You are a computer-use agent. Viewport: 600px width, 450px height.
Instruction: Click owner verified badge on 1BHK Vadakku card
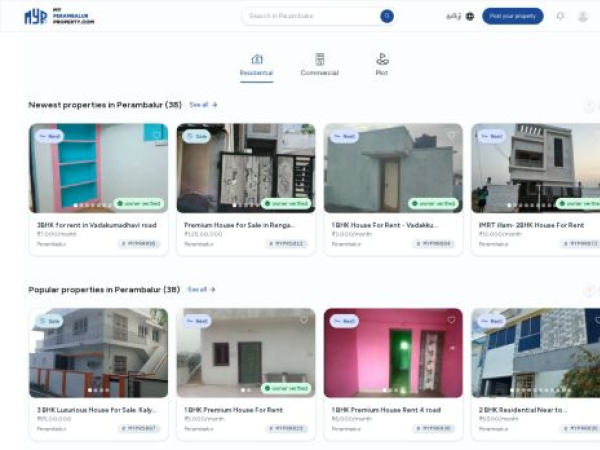434,204
